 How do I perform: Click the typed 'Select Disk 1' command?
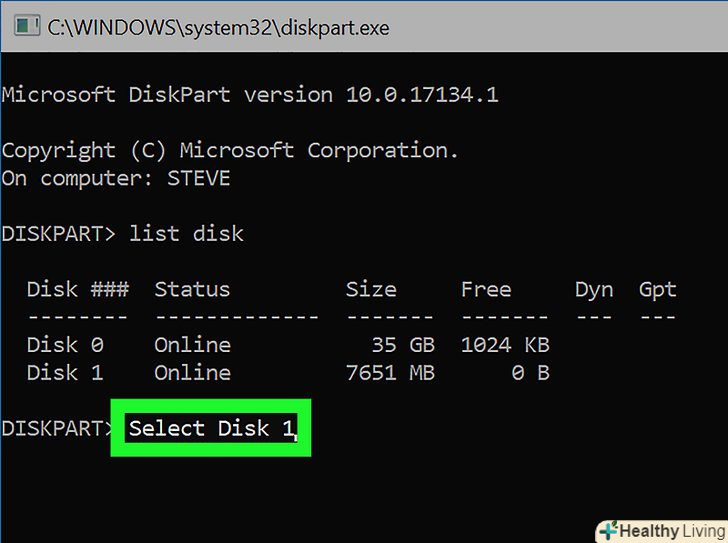pyautogui.click(x=212, y=428)
